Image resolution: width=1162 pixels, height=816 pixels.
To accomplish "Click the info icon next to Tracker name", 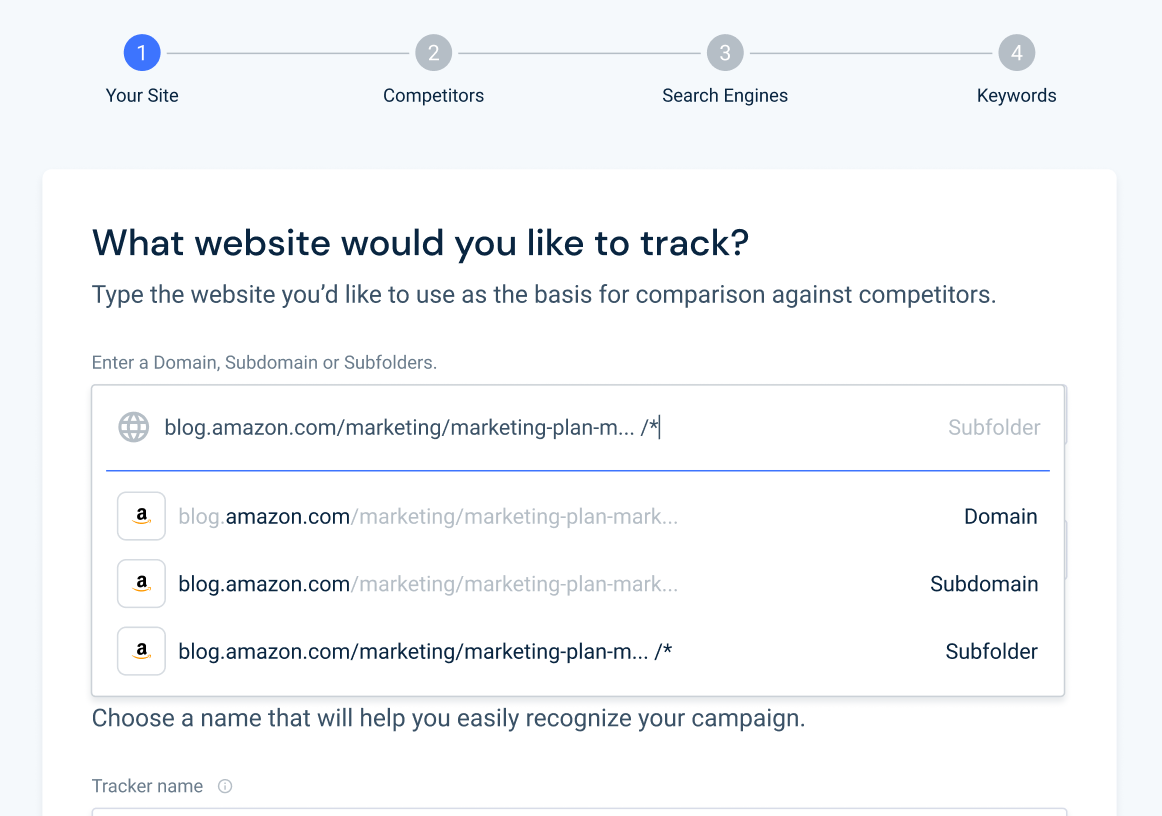I will point(225,786).
